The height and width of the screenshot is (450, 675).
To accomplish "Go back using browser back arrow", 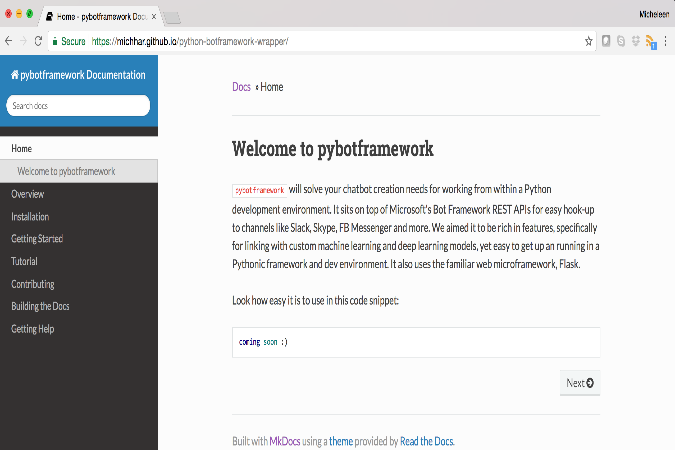I will [8, 41].
